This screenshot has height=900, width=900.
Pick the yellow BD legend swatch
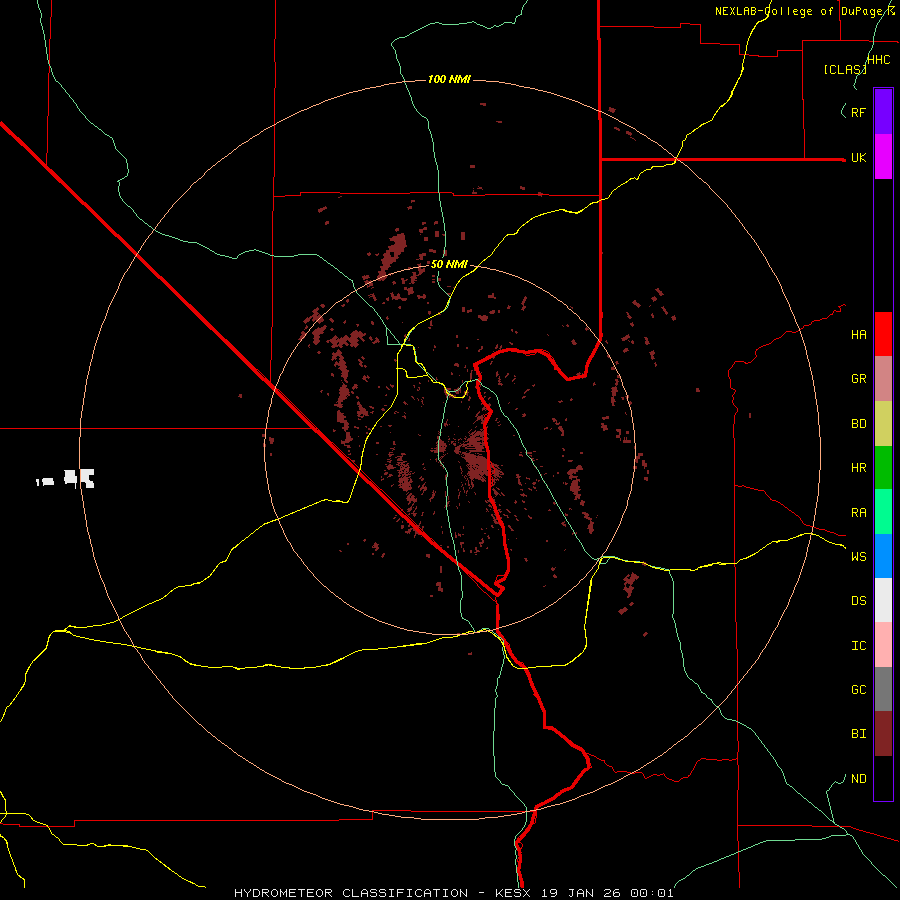(x=883, y=424)
